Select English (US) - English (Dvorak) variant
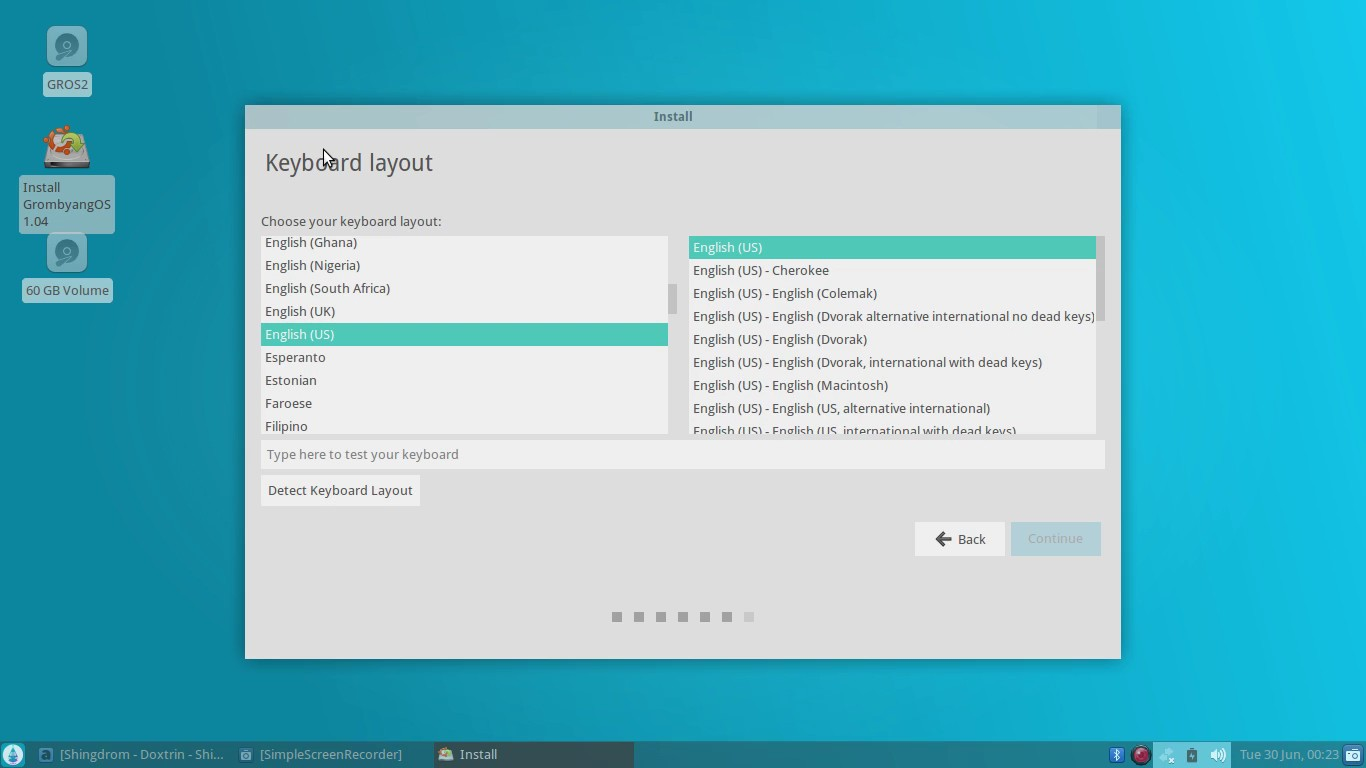This screenshot has height=768, width=1366. tap(892, 340)
